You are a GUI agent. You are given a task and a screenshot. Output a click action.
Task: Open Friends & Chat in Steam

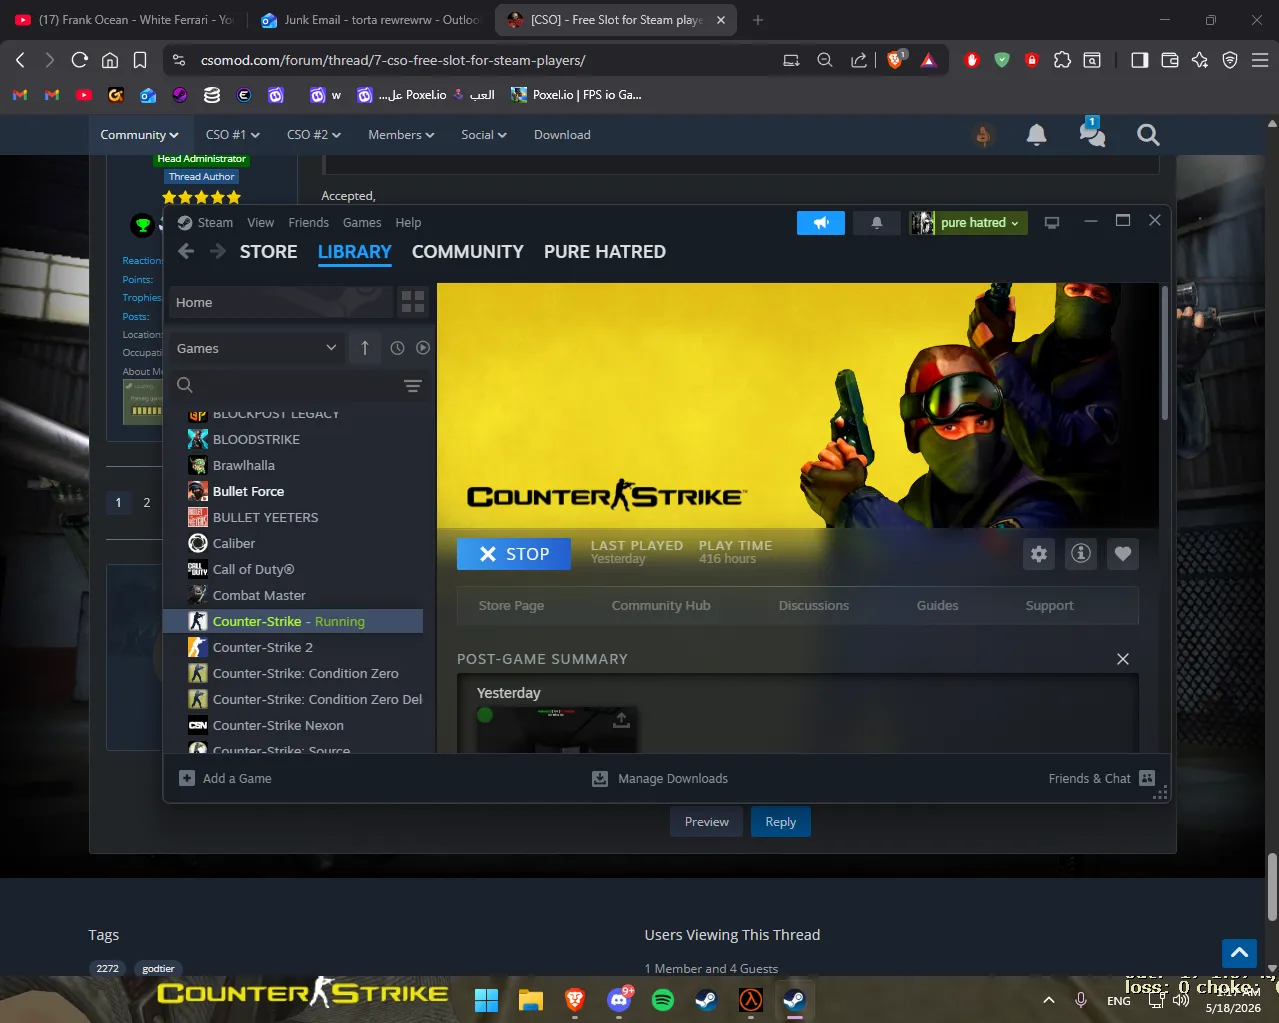pos(1101,778)
